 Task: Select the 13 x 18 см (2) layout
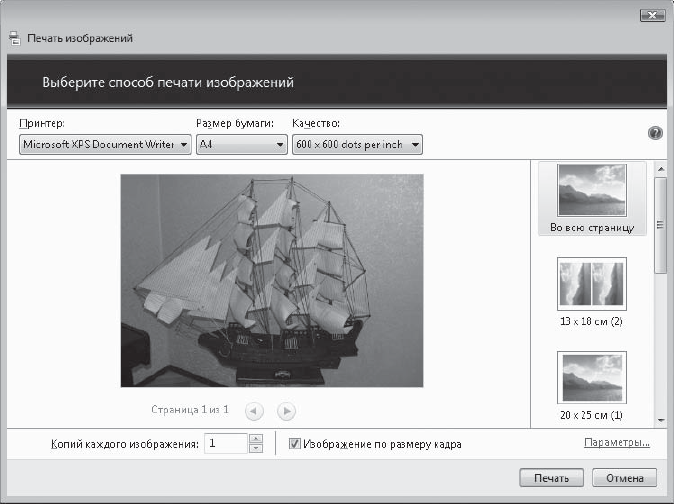pos(592,292)
